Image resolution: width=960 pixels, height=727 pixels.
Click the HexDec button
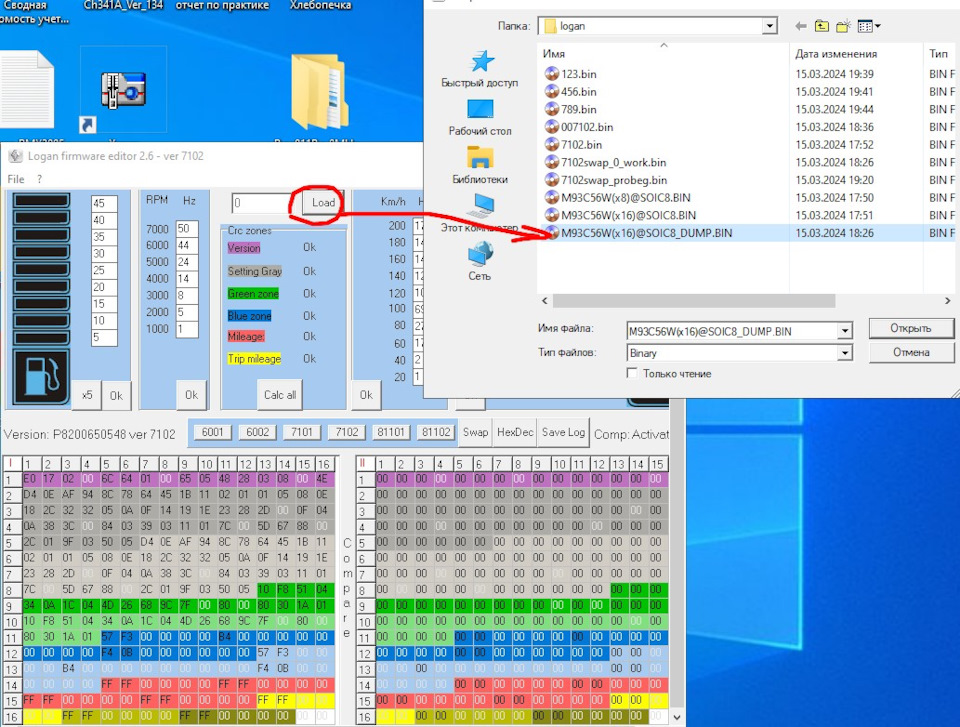(x=515, y=432)
